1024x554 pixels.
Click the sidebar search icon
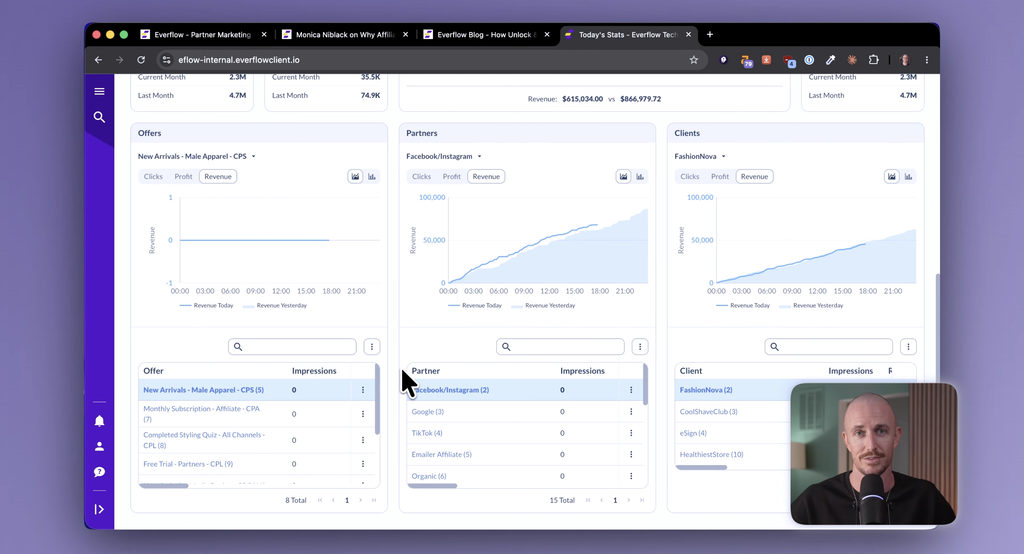click(x=99, y=117)
